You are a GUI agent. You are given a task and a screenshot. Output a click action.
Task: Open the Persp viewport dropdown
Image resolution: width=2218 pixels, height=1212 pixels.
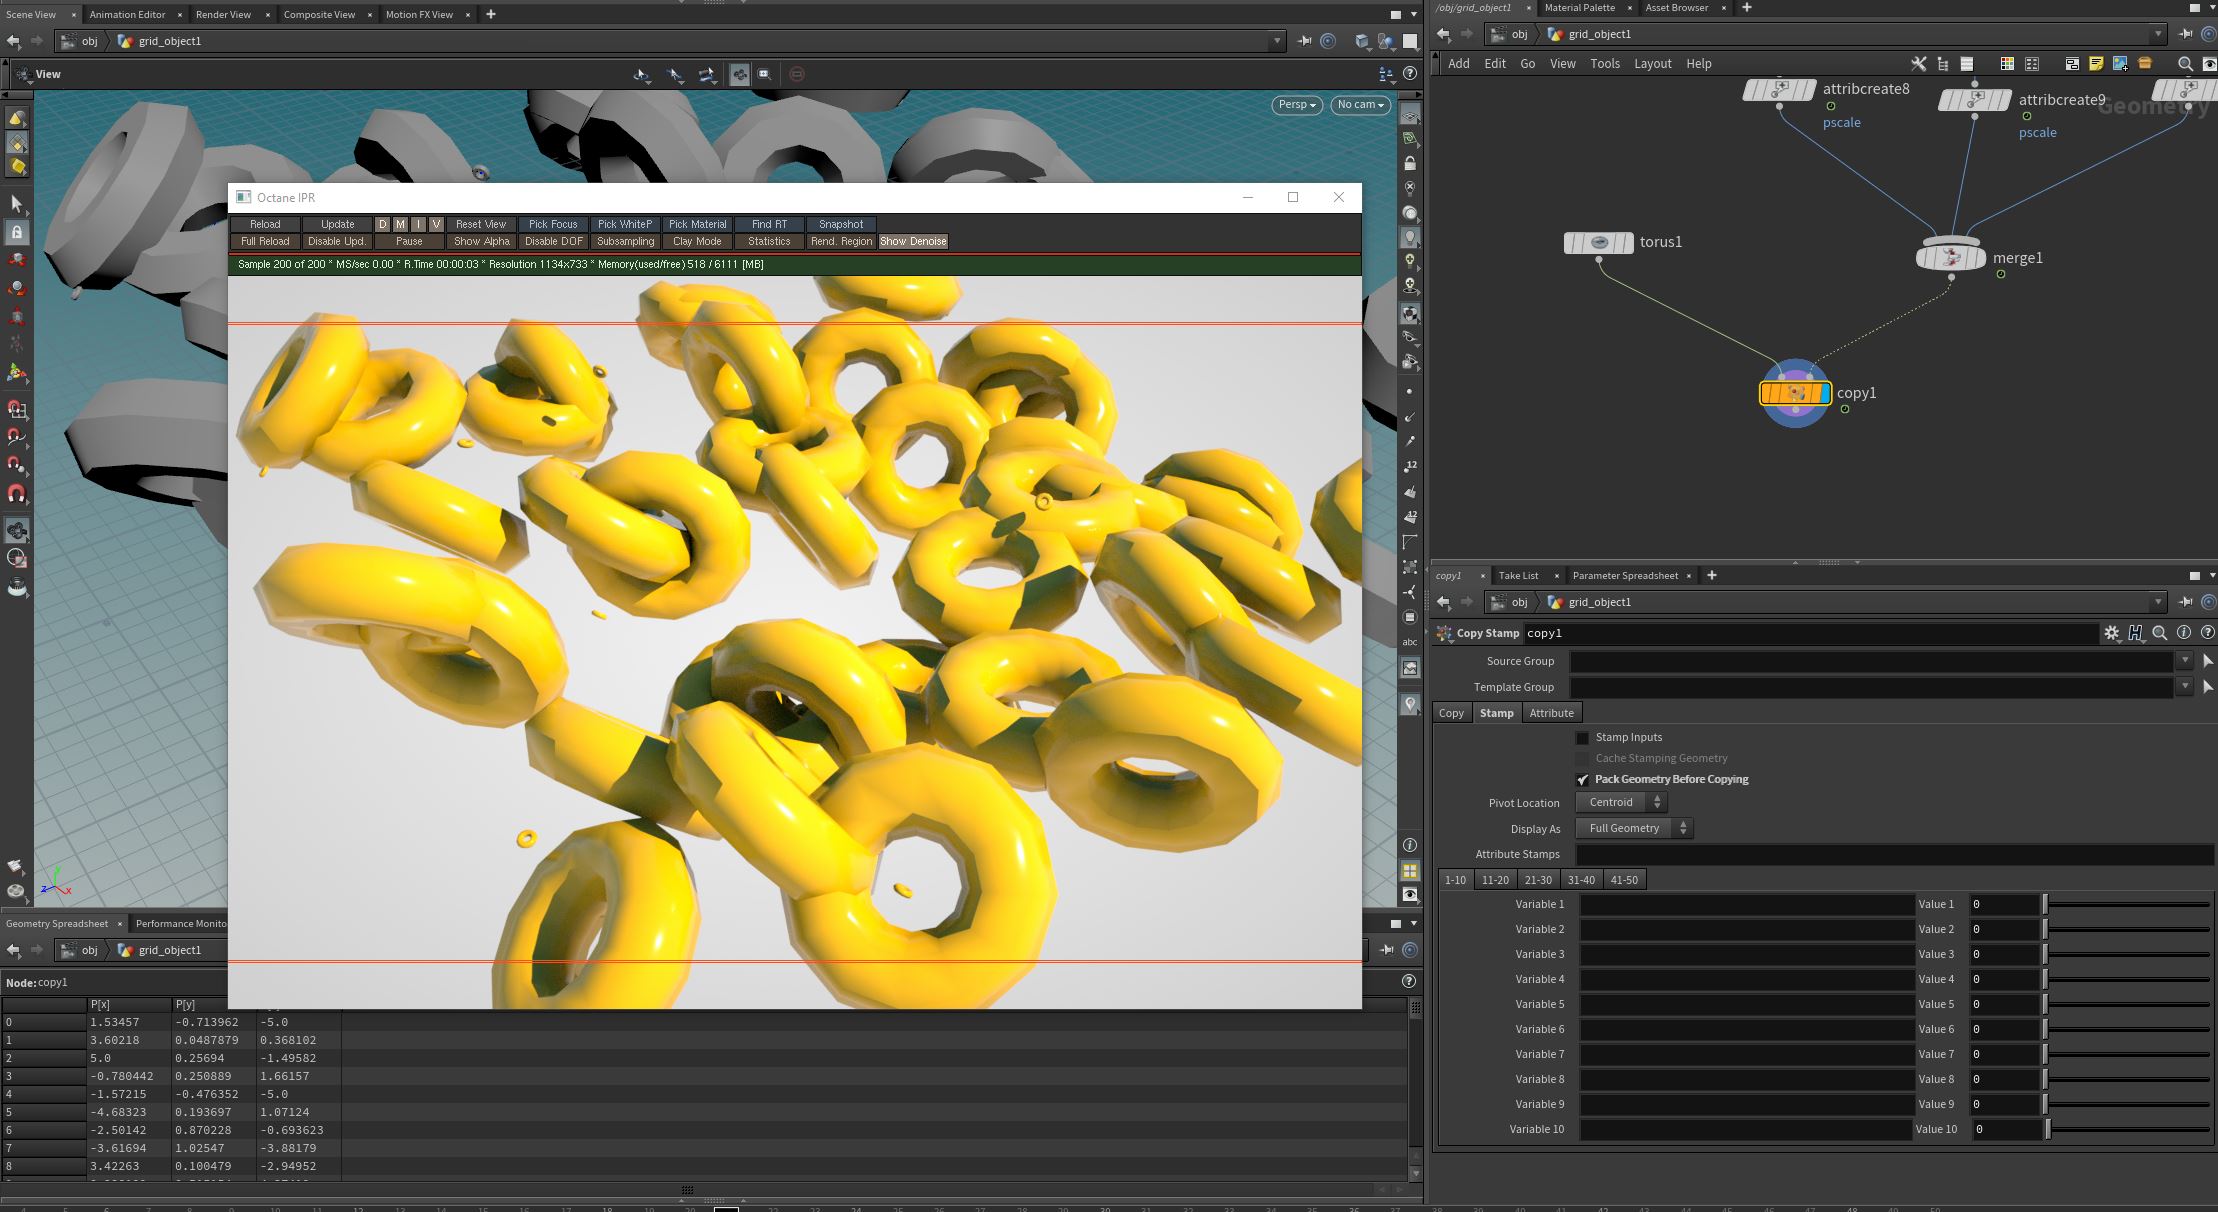click(1297, 105)
